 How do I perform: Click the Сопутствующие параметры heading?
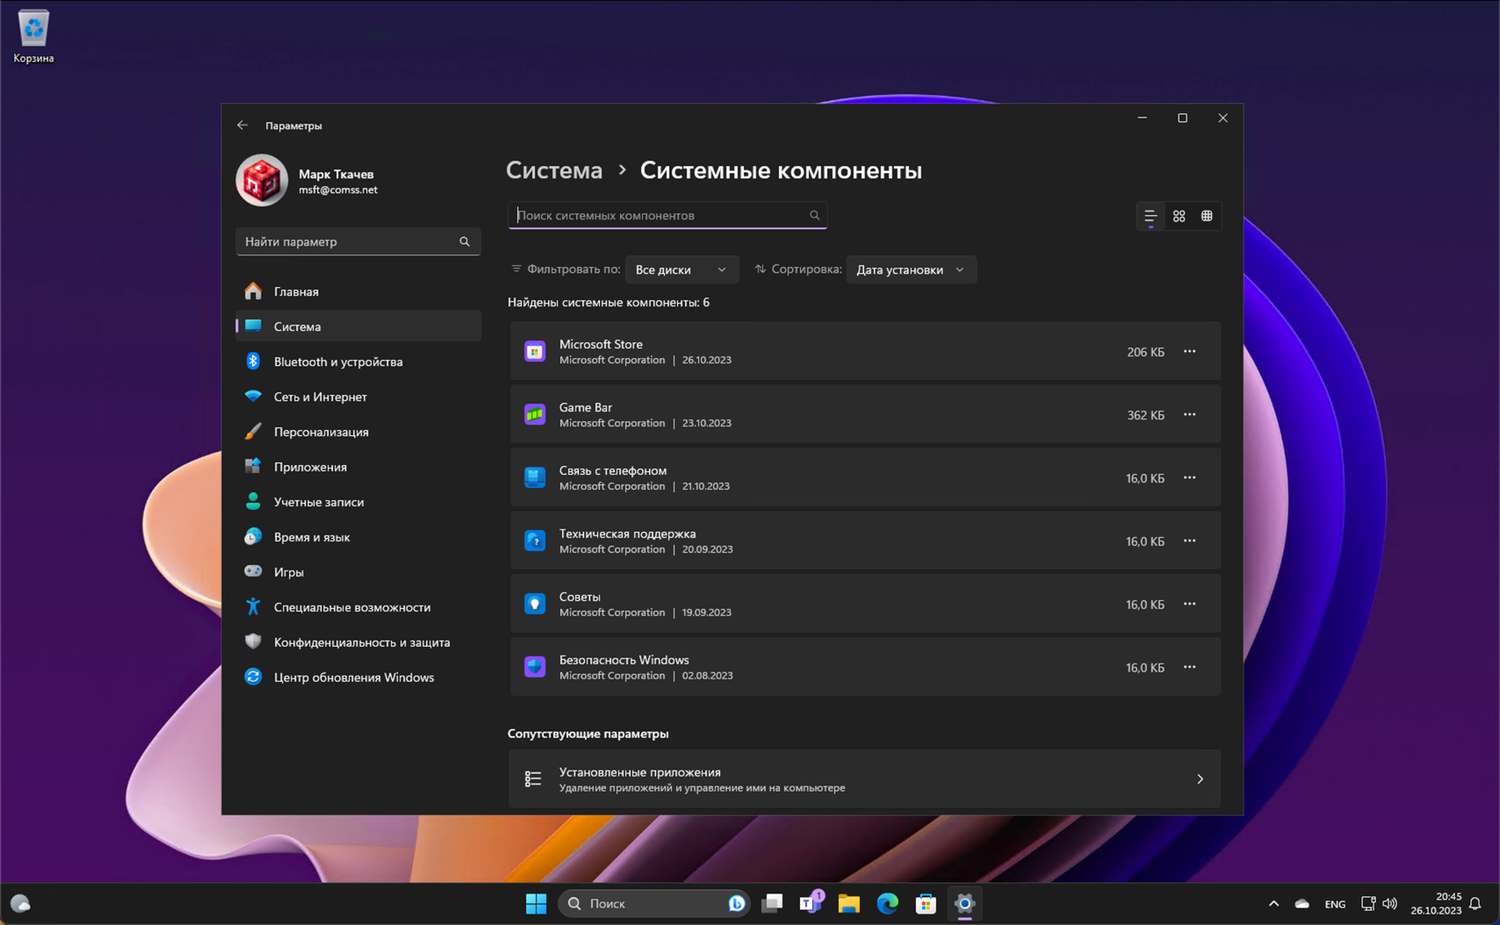click(588, 733)
